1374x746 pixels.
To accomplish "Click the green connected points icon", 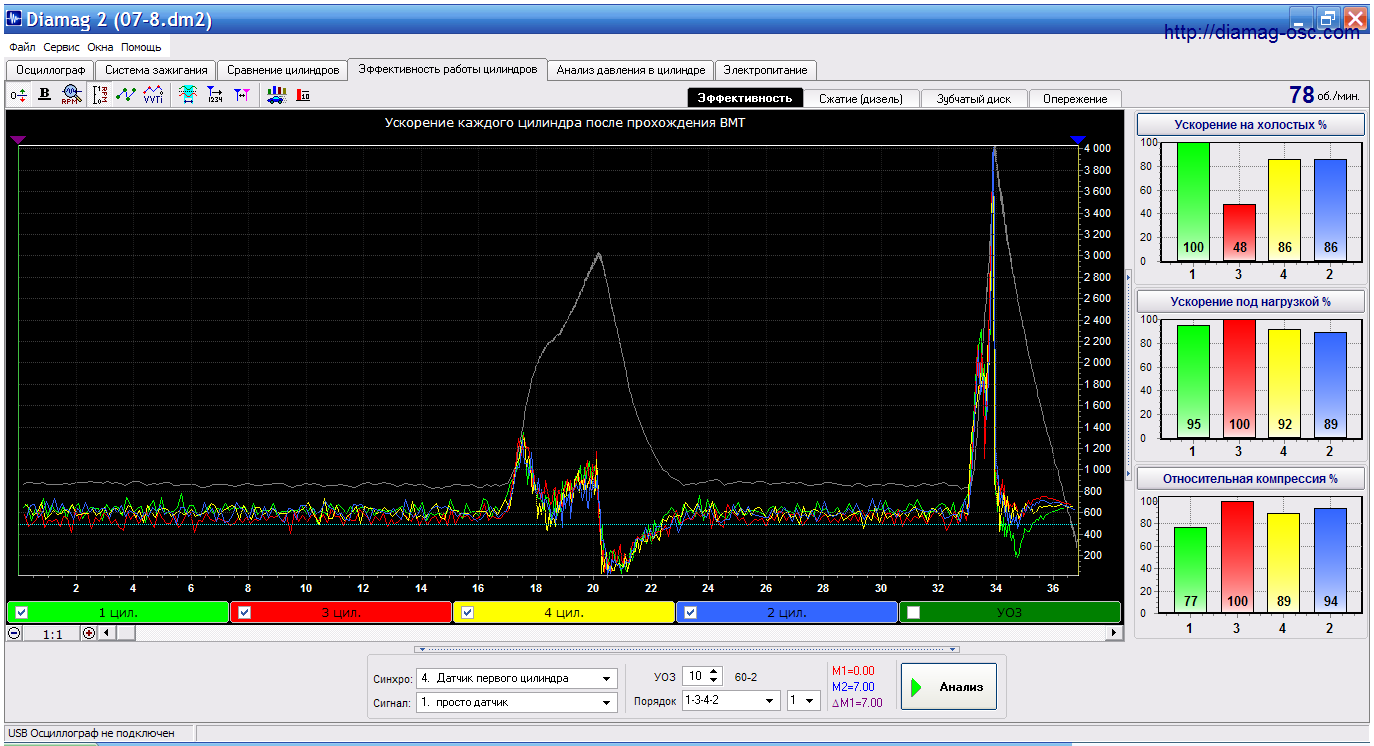I will point(126,94).
